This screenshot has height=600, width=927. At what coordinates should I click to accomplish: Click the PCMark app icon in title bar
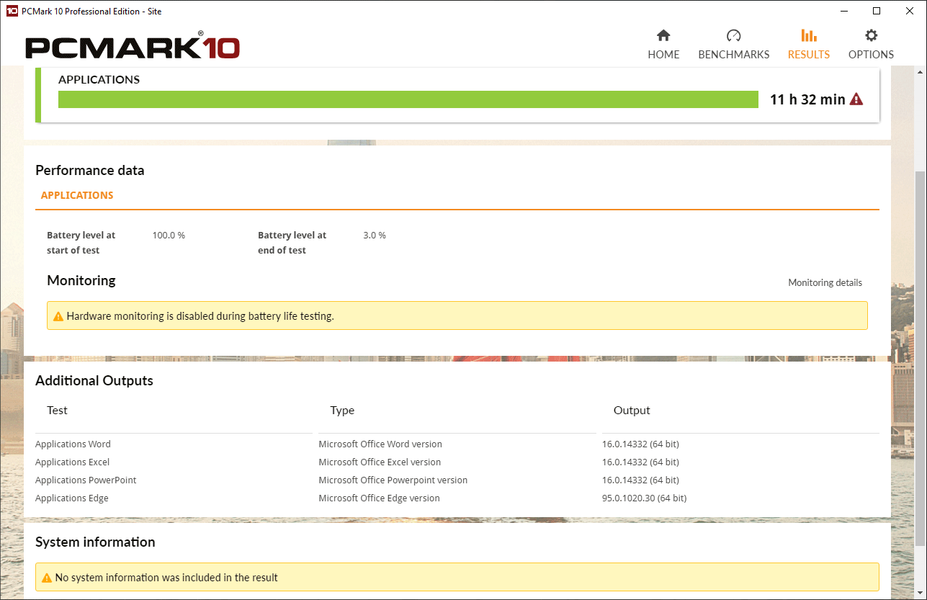click(12, 11)
